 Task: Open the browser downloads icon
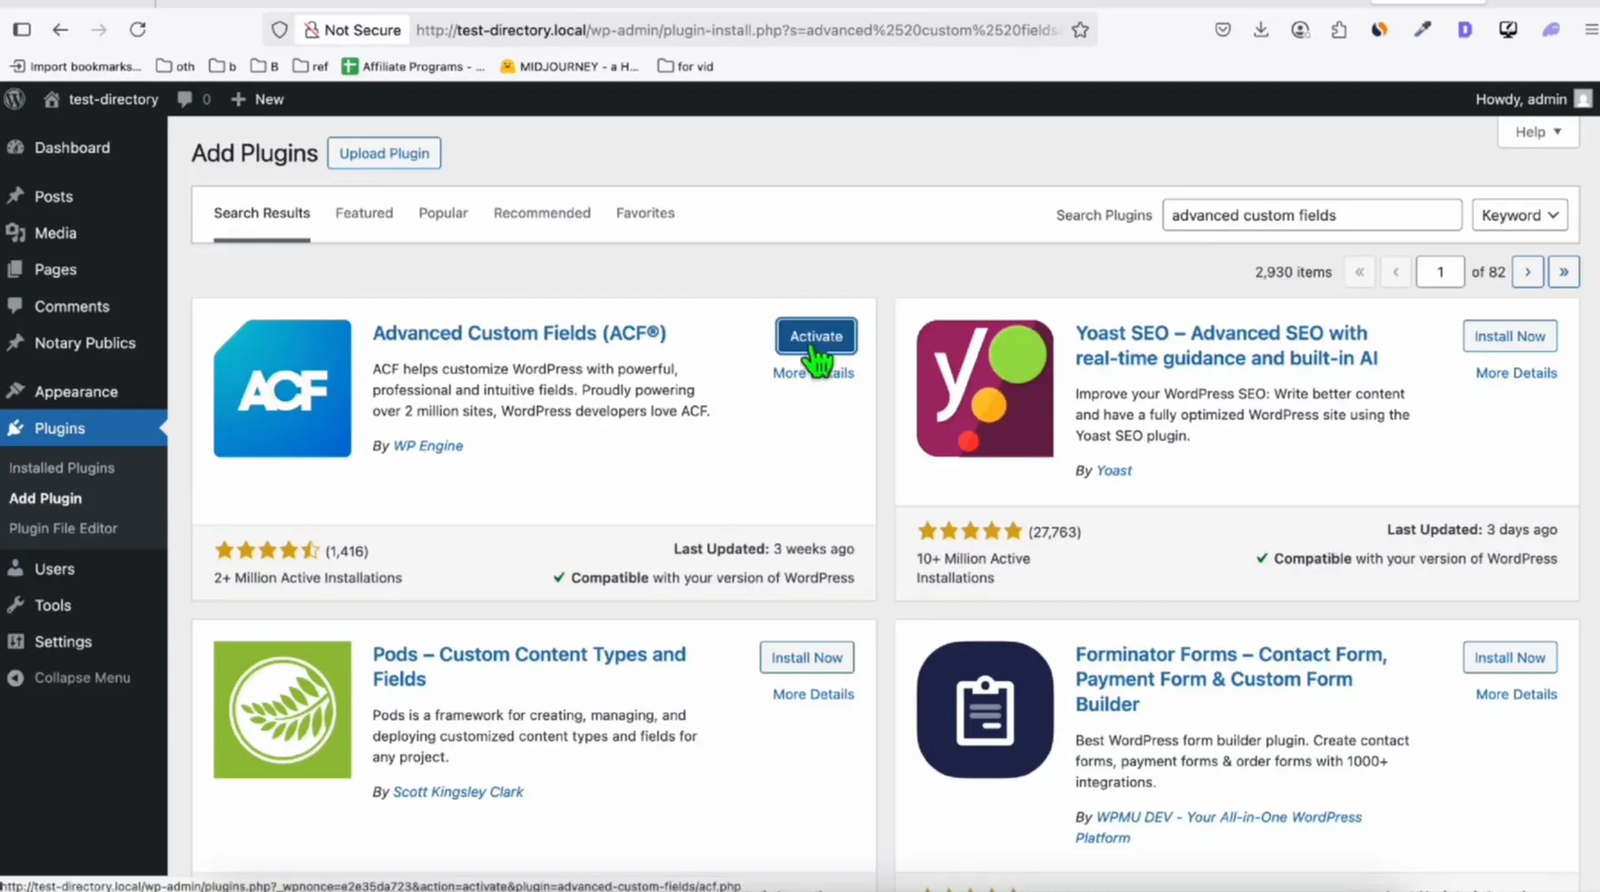tap(1261, 30)
